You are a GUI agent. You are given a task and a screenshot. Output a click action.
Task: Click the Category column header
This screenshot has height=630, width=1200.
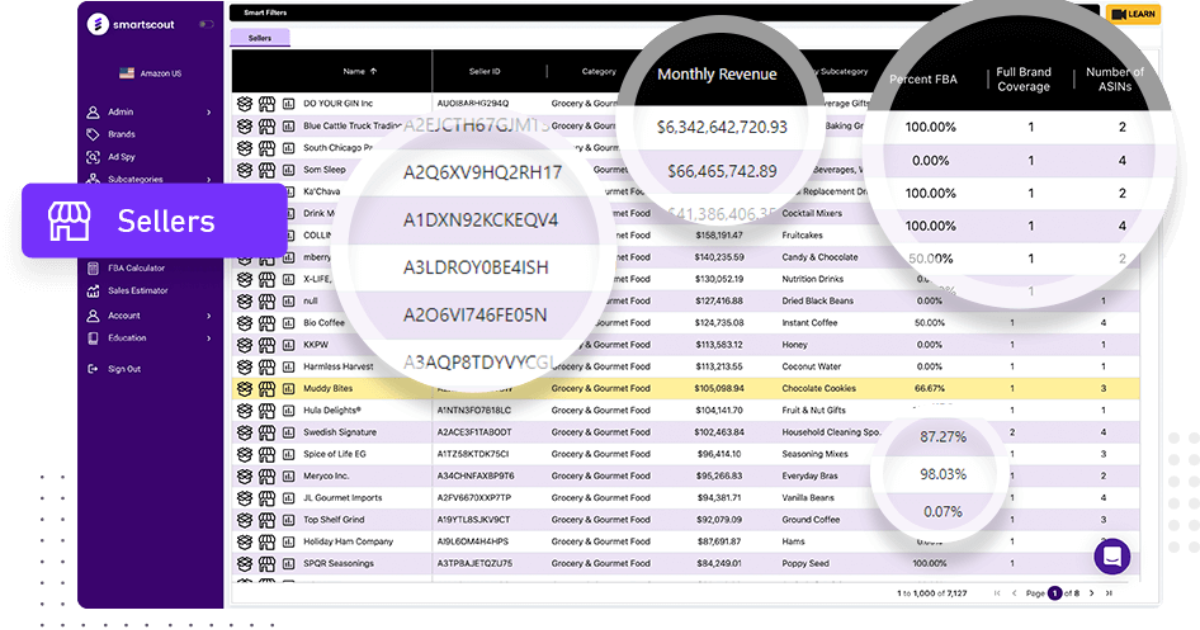[x=599, y=71]
